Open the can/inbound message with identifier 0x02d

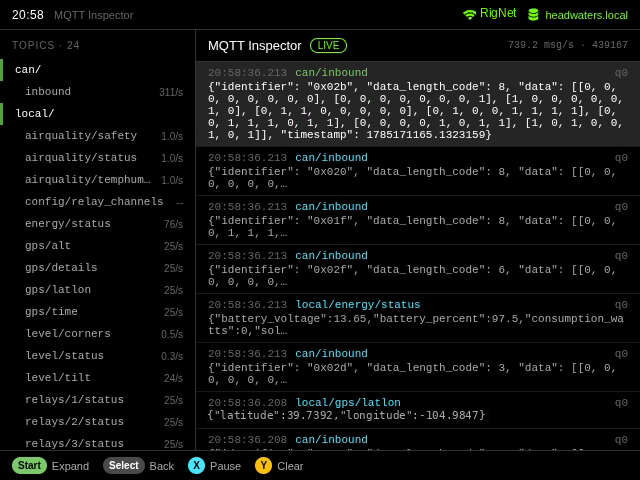418,367
